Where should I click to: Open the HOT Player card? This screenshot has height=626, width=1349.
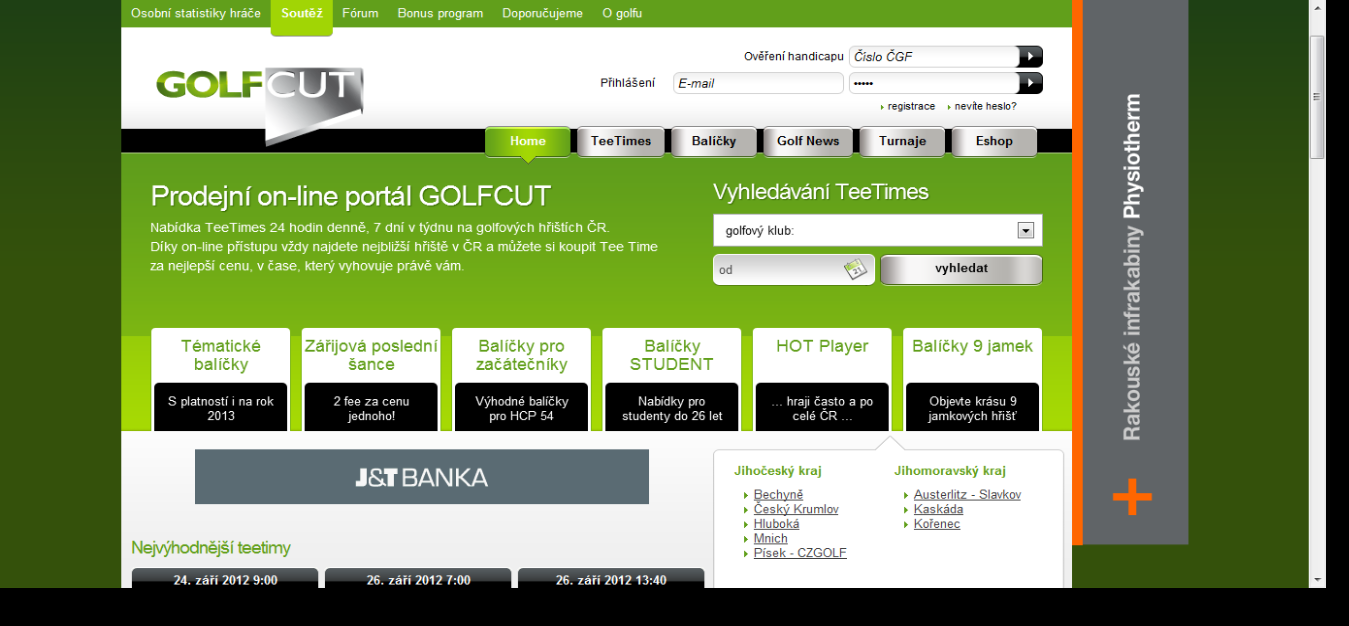(x=822, y=380)
